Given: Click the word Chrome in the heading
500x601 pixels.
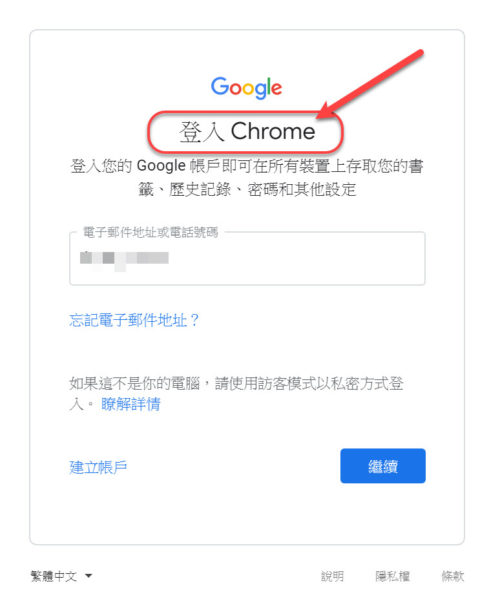Looking at the screenshot, I should (x=273, y=131).
